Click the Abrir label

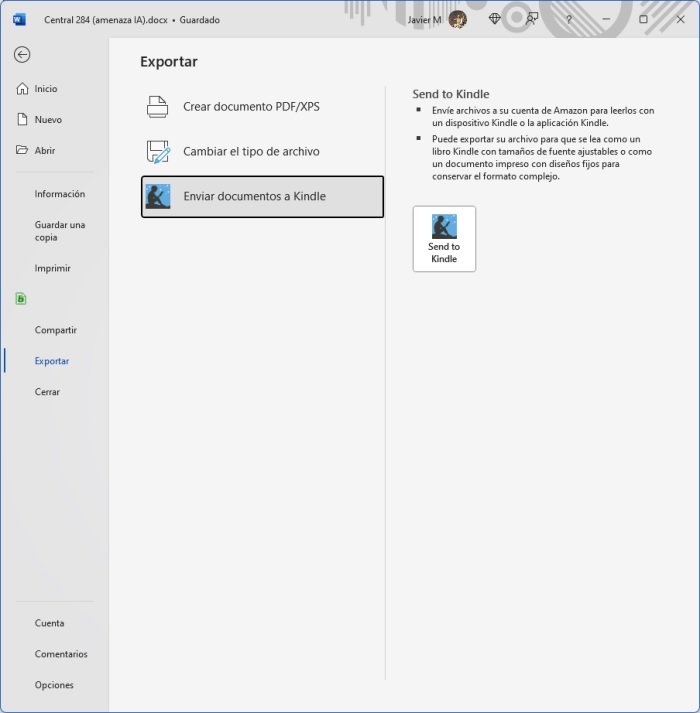coord(45,151)
